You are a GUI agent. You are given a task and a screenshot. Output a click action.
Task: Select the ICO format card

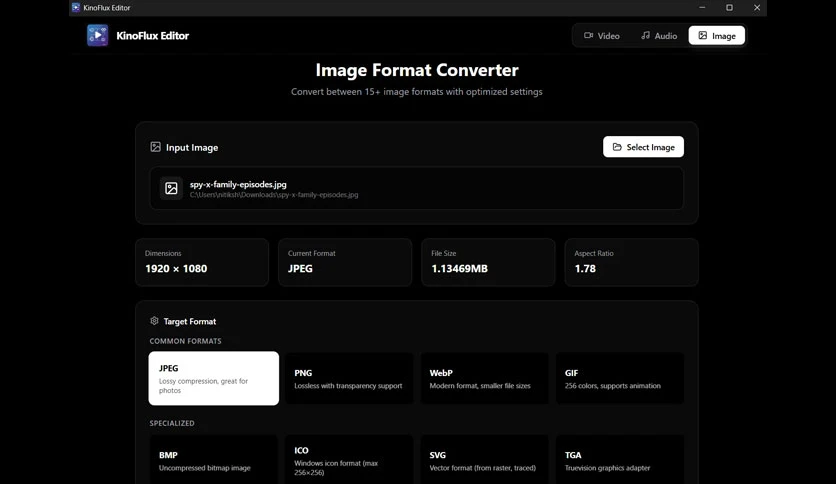tap(349, 461)
